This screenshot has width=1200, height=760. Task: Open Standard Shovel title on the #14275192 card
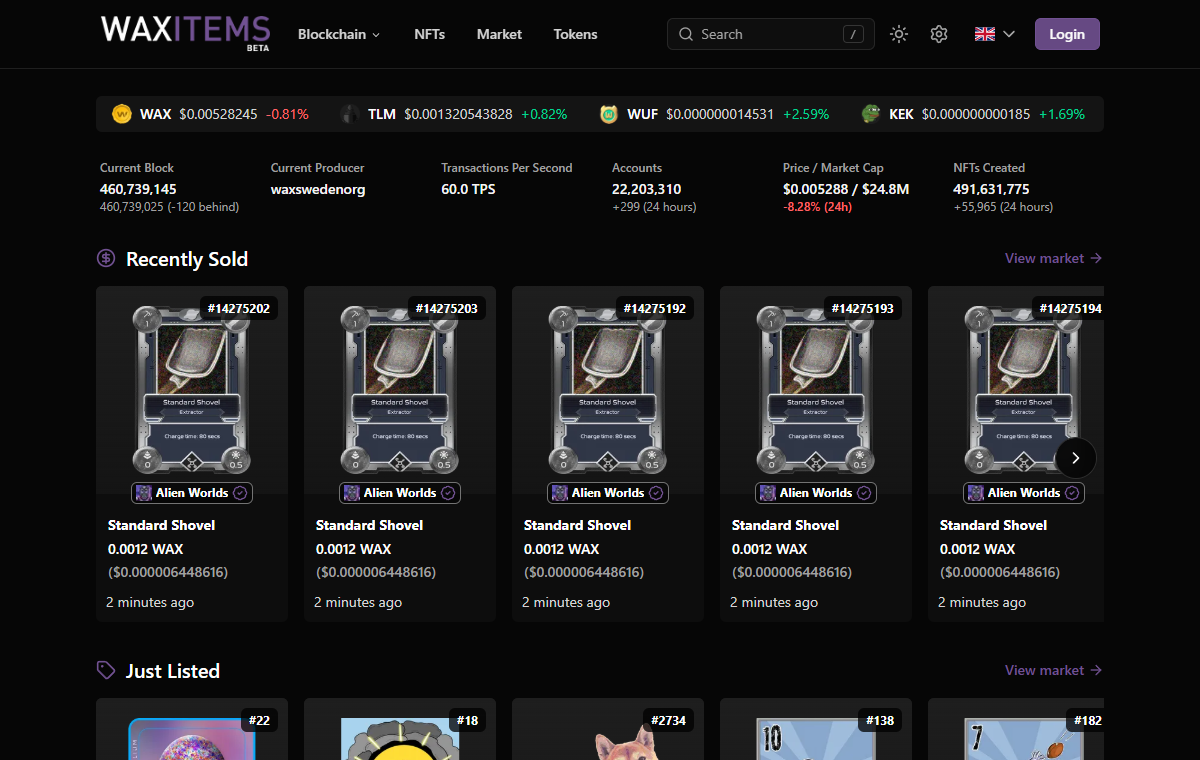click(x=577, y=525)
